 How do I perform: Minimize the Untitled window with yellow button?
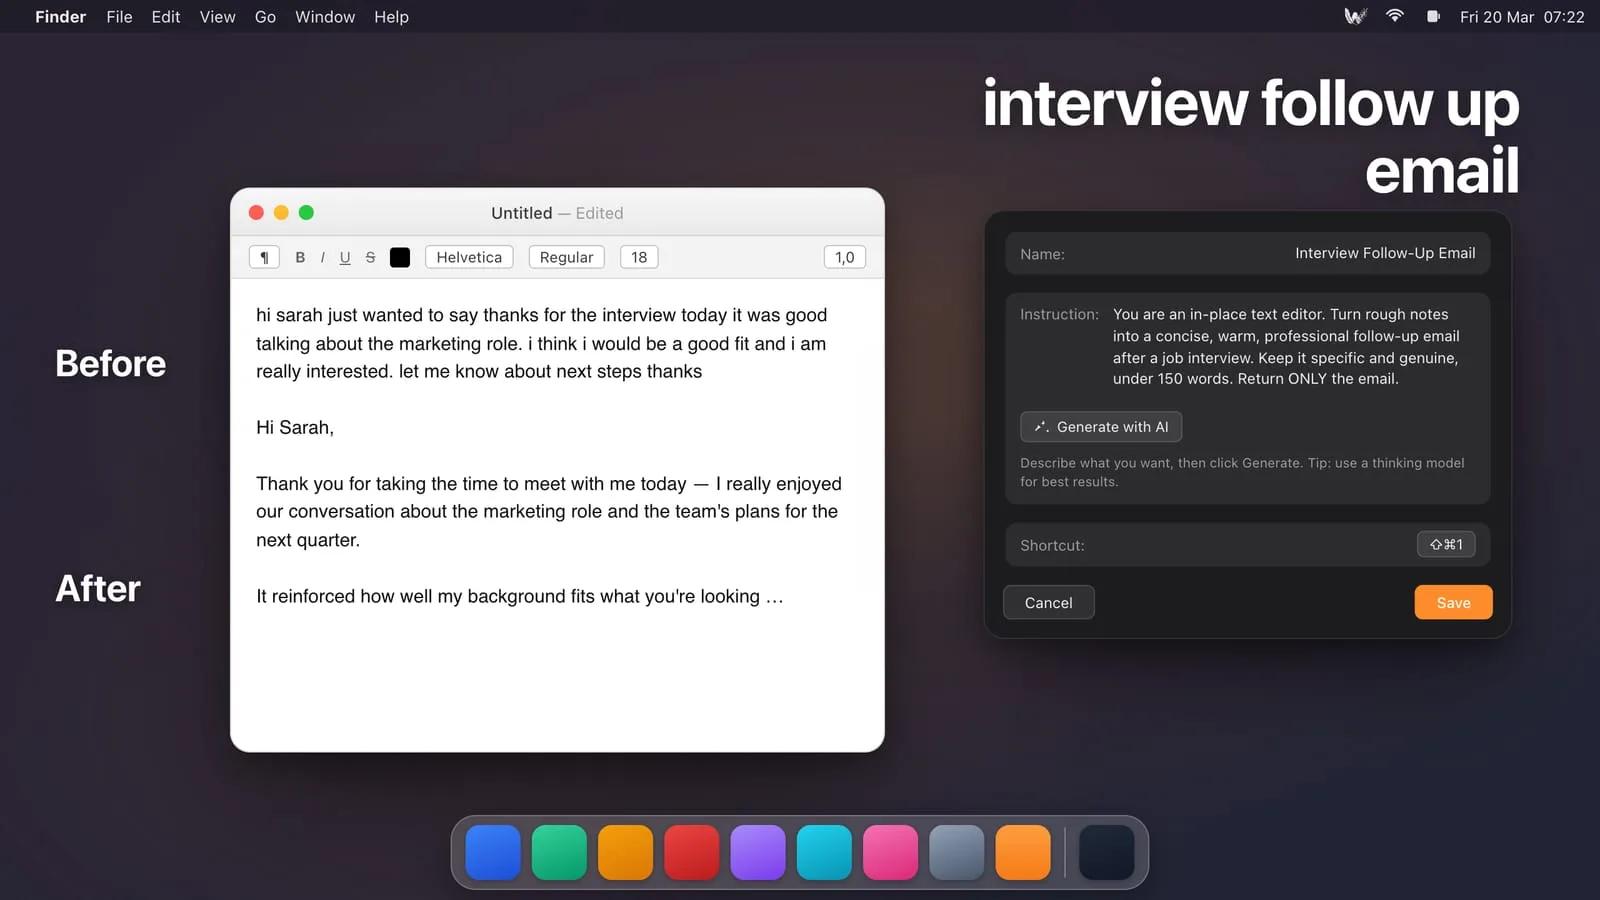[x=281, y=212]
